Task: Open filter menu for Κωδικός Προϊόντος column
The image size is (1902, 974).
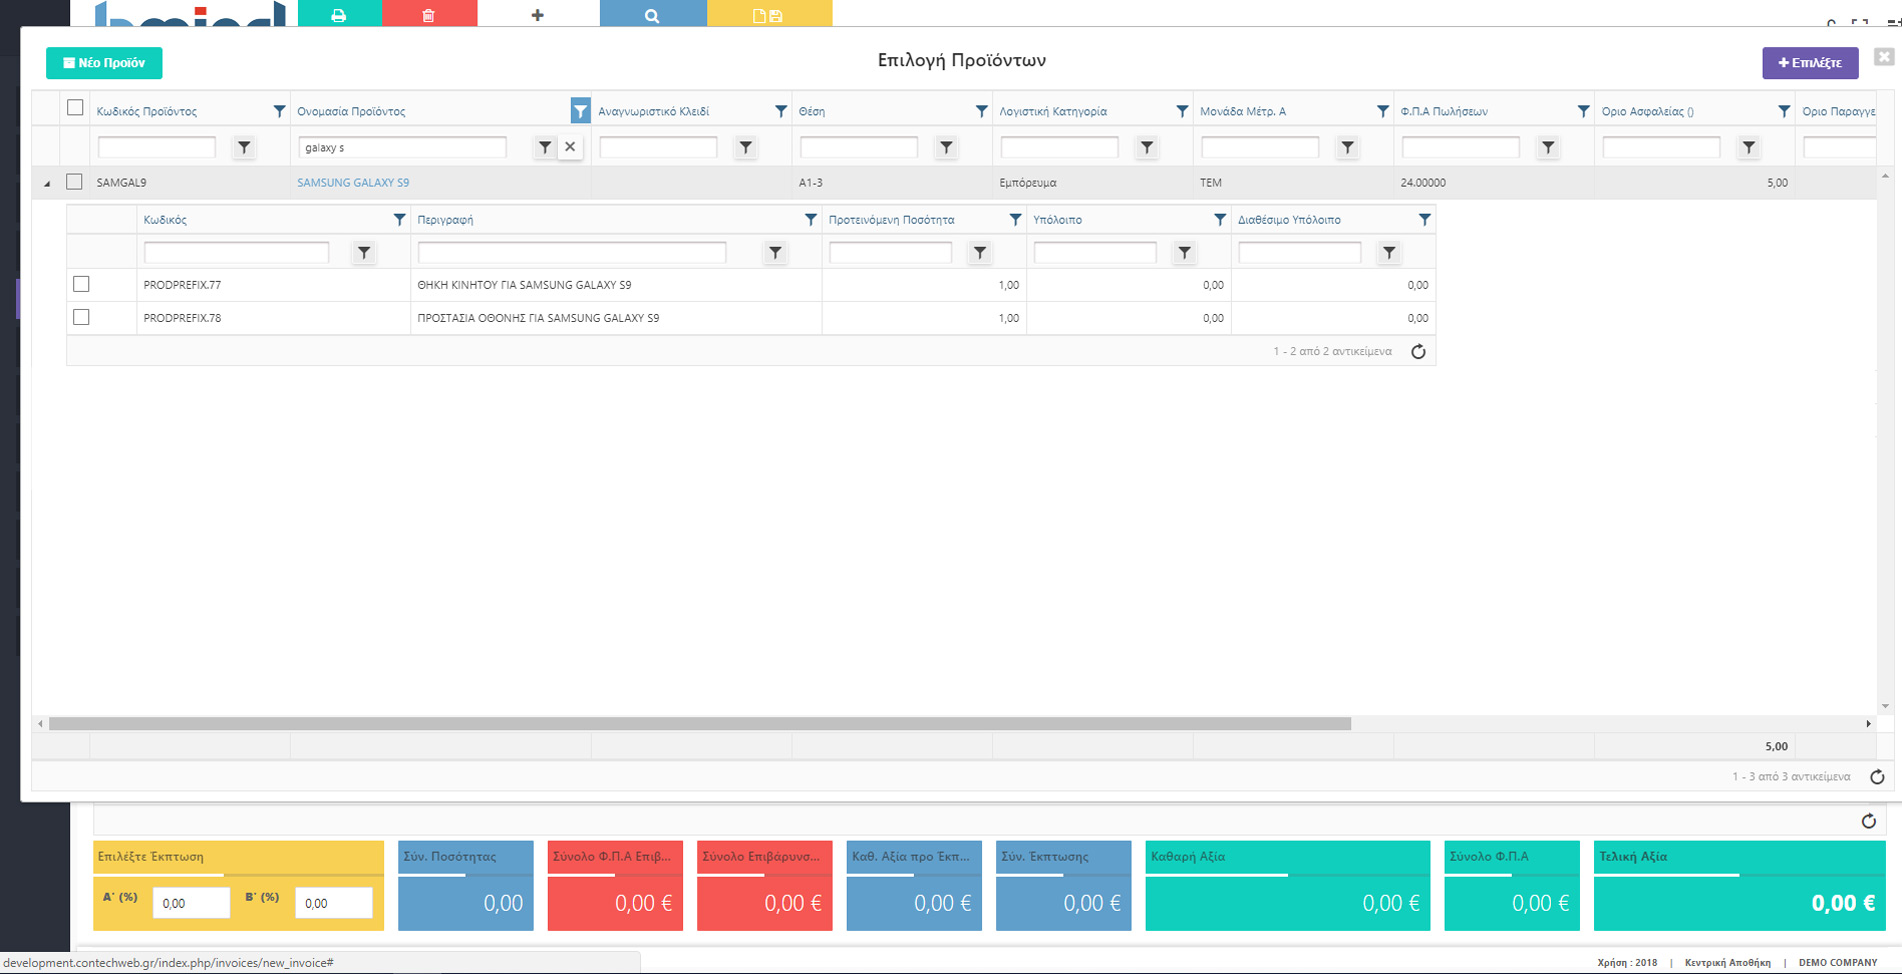Action: 279,111
